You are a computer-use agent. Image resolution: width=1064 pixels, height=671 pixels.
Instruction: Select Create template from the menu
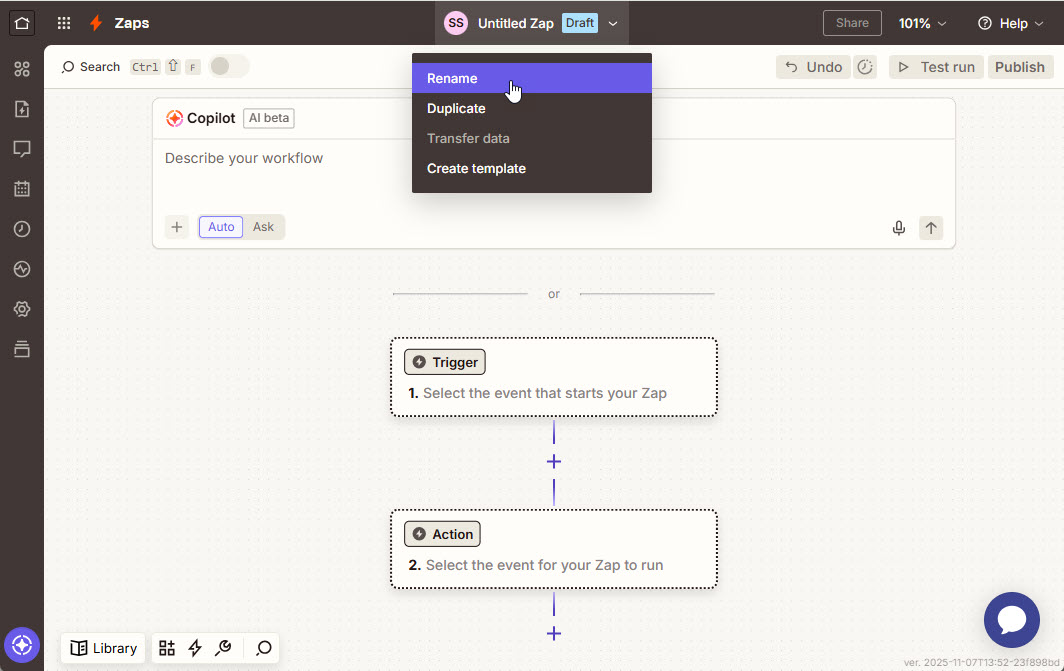[x=532, y=168]
